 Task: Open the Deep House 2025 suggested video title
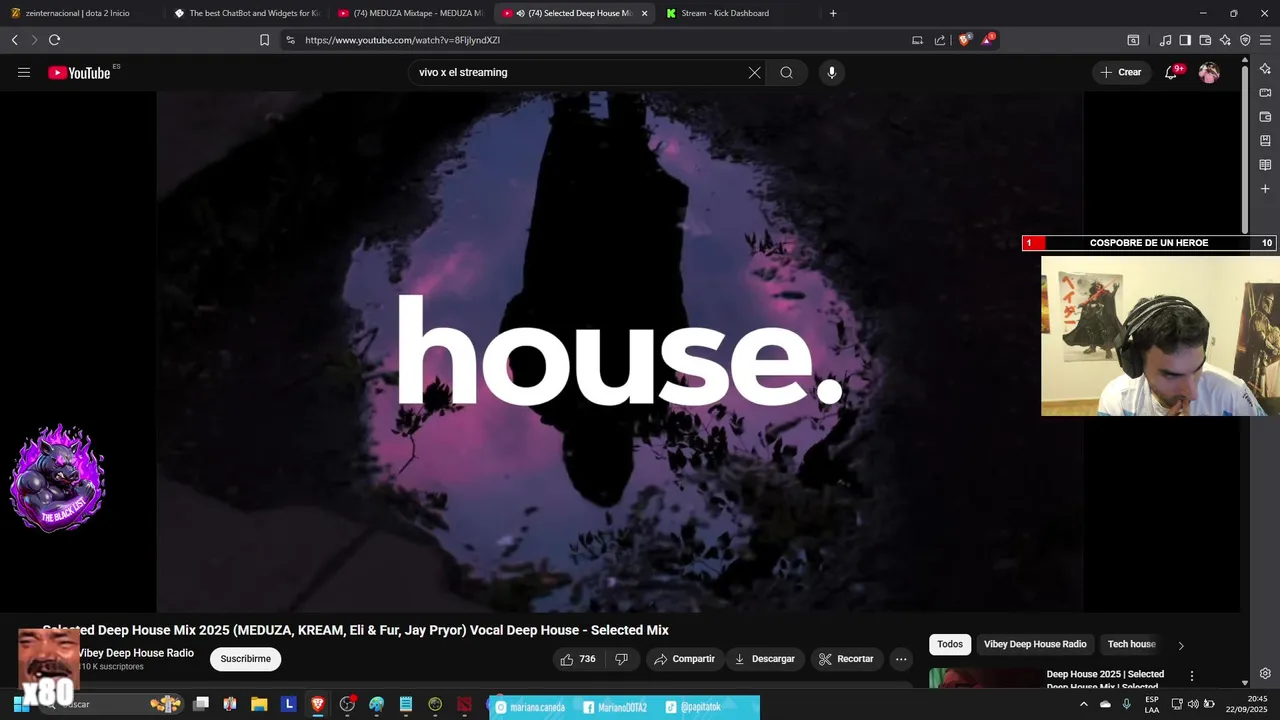(1105, 679)
